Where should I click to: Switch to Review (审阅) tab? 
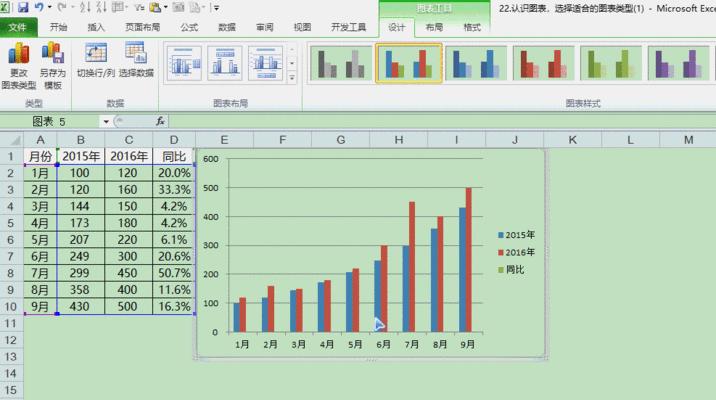265,27
